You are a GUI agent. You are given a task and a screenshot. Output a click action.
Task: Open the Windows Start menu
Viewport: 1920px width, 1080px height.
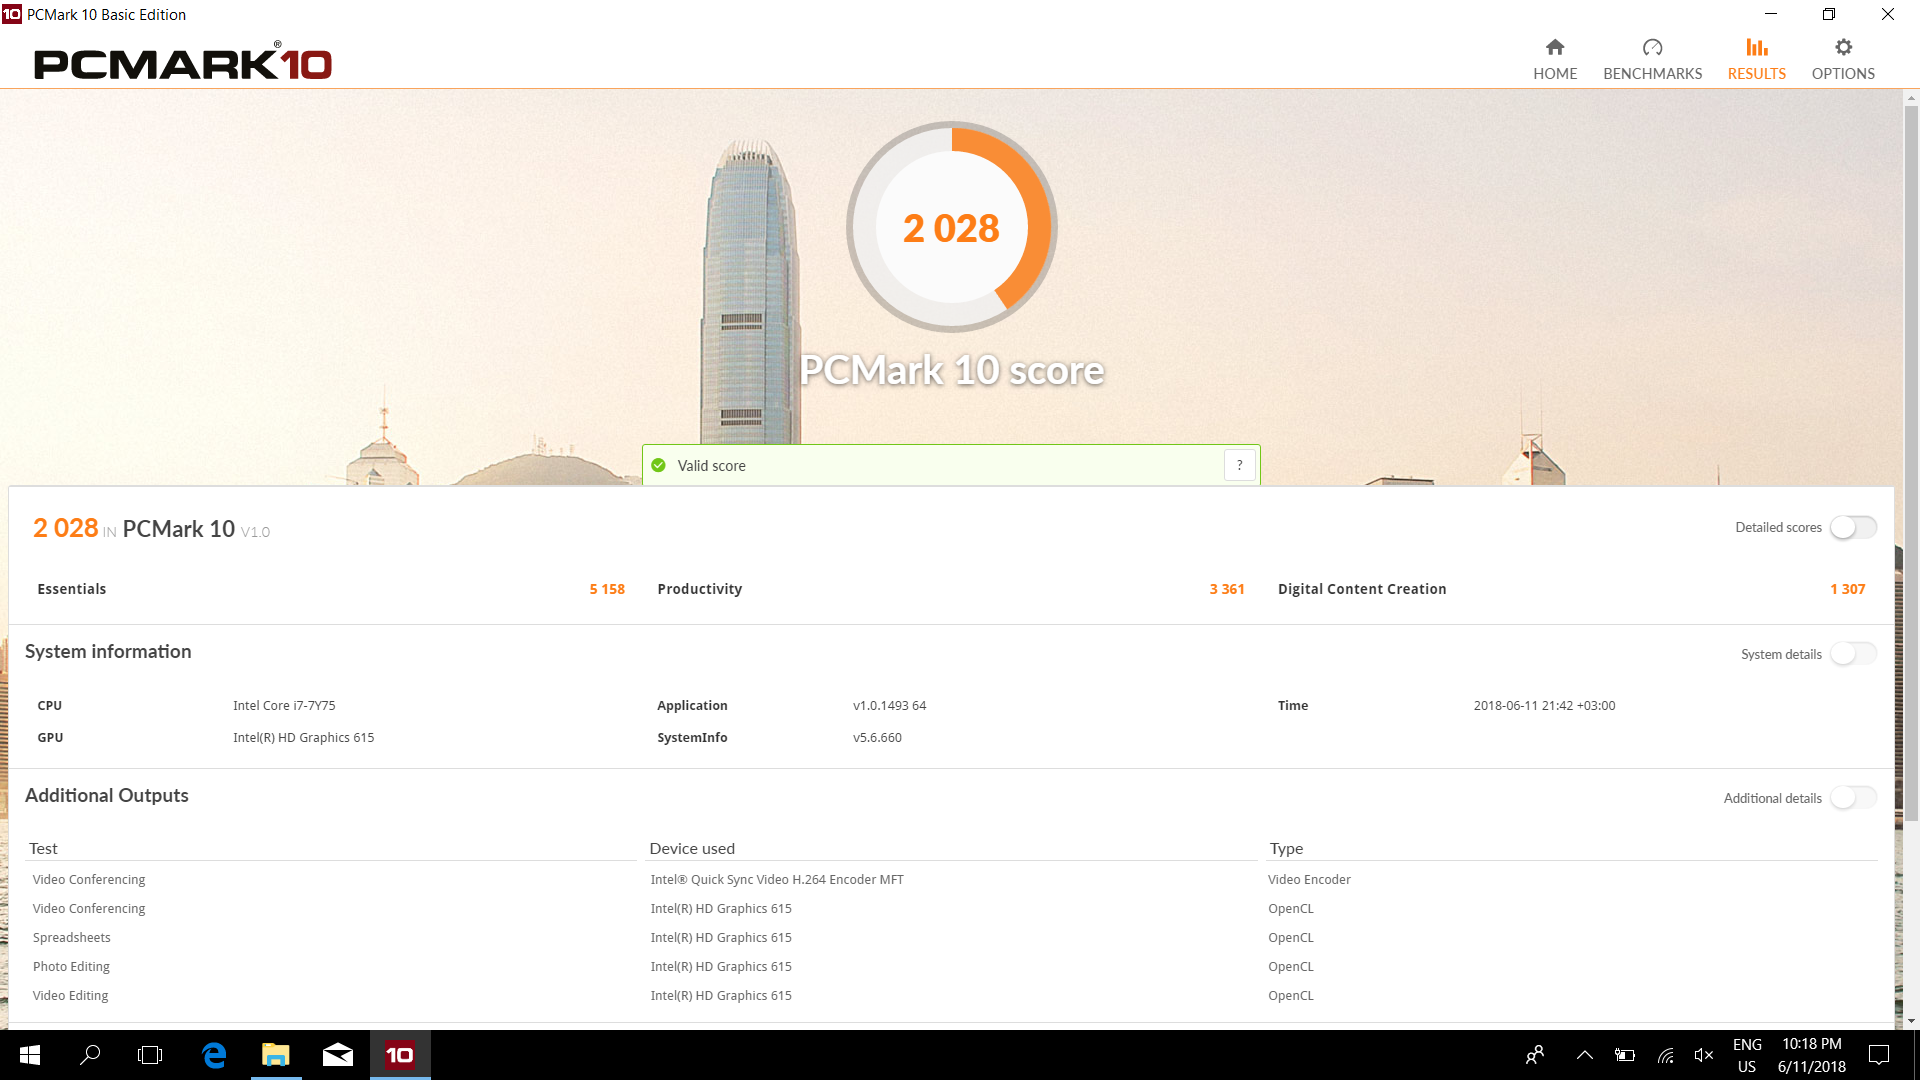pos(30,1055)
